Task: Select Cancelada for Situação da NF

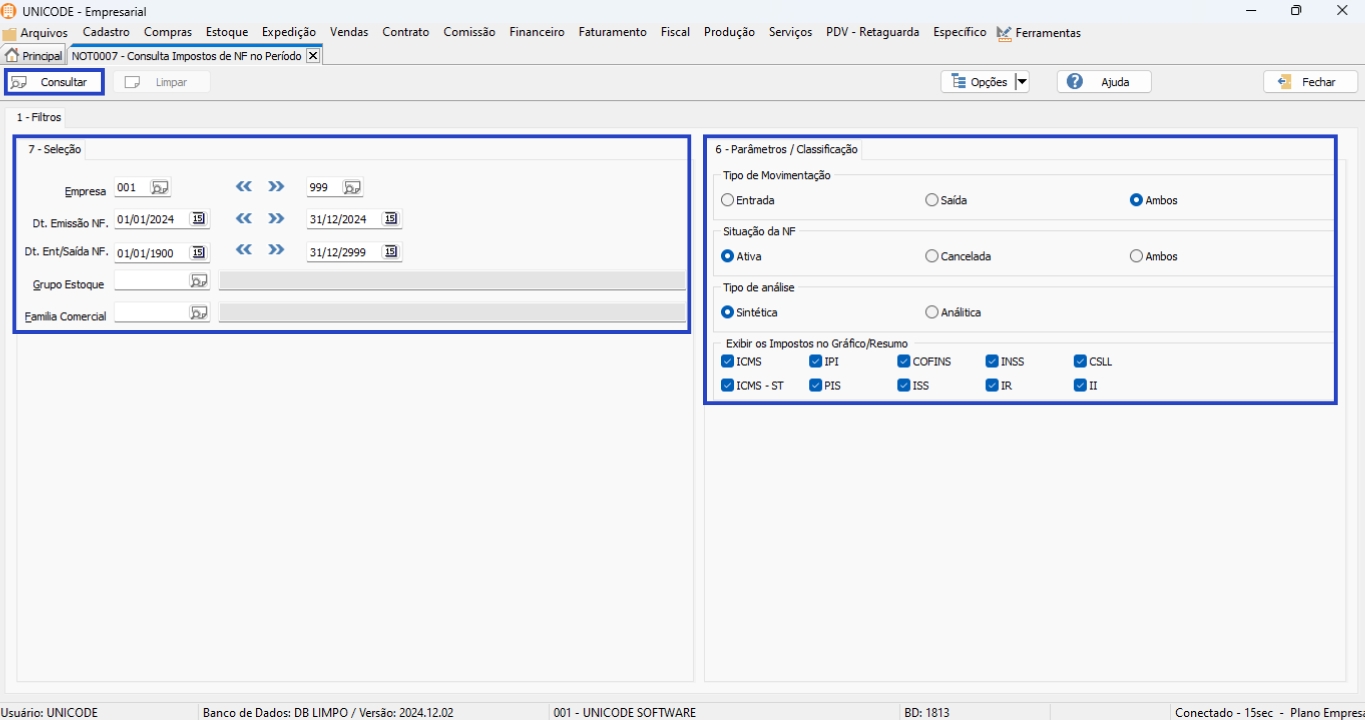Action: tap(932, 256)
